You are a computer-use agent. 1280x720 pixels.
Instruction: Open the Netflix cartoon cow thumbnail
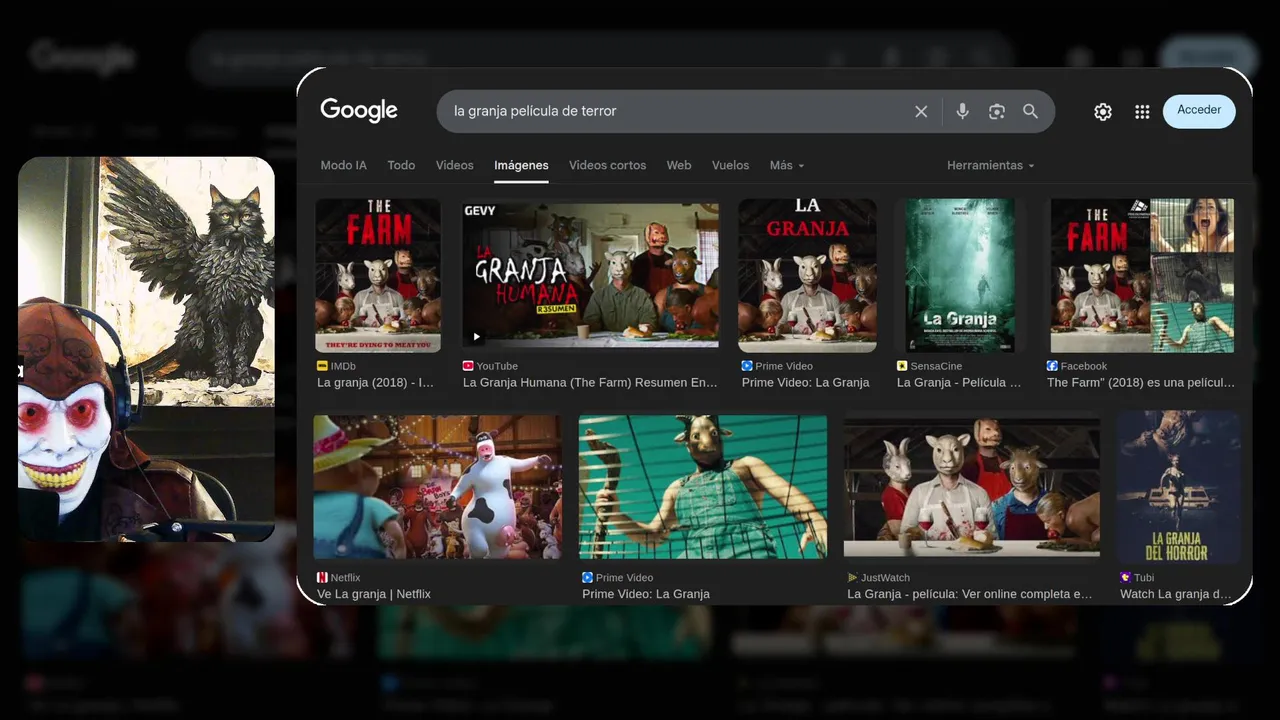tap(438, 487)
